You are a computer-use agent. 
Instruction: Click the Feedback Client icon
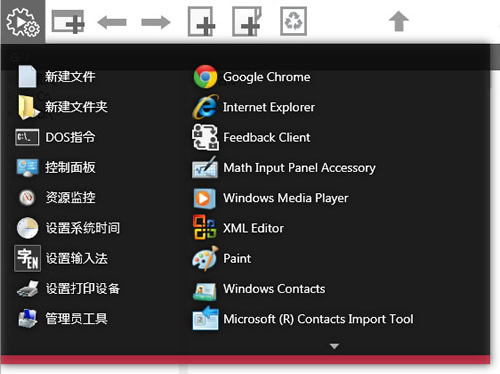pos(205,137)
